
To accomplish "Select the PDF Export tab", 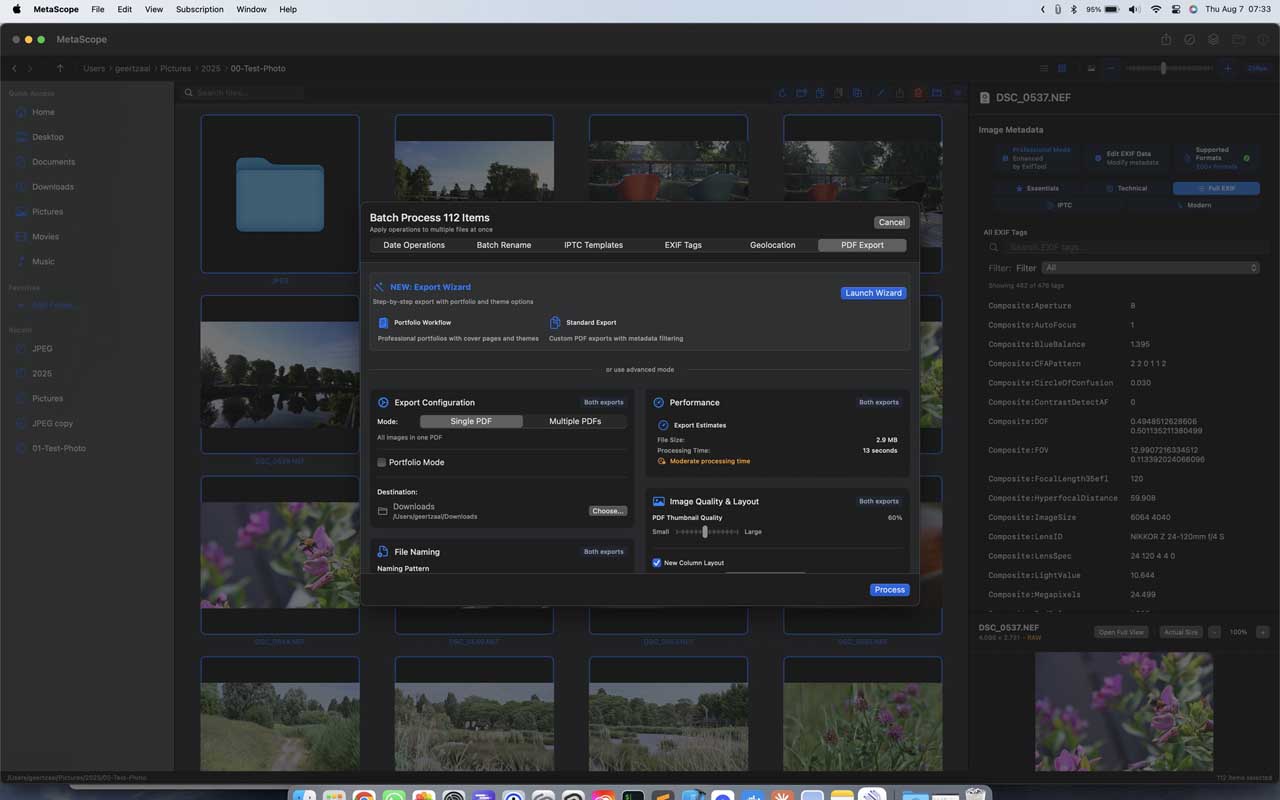I will [x=862, y=245].
